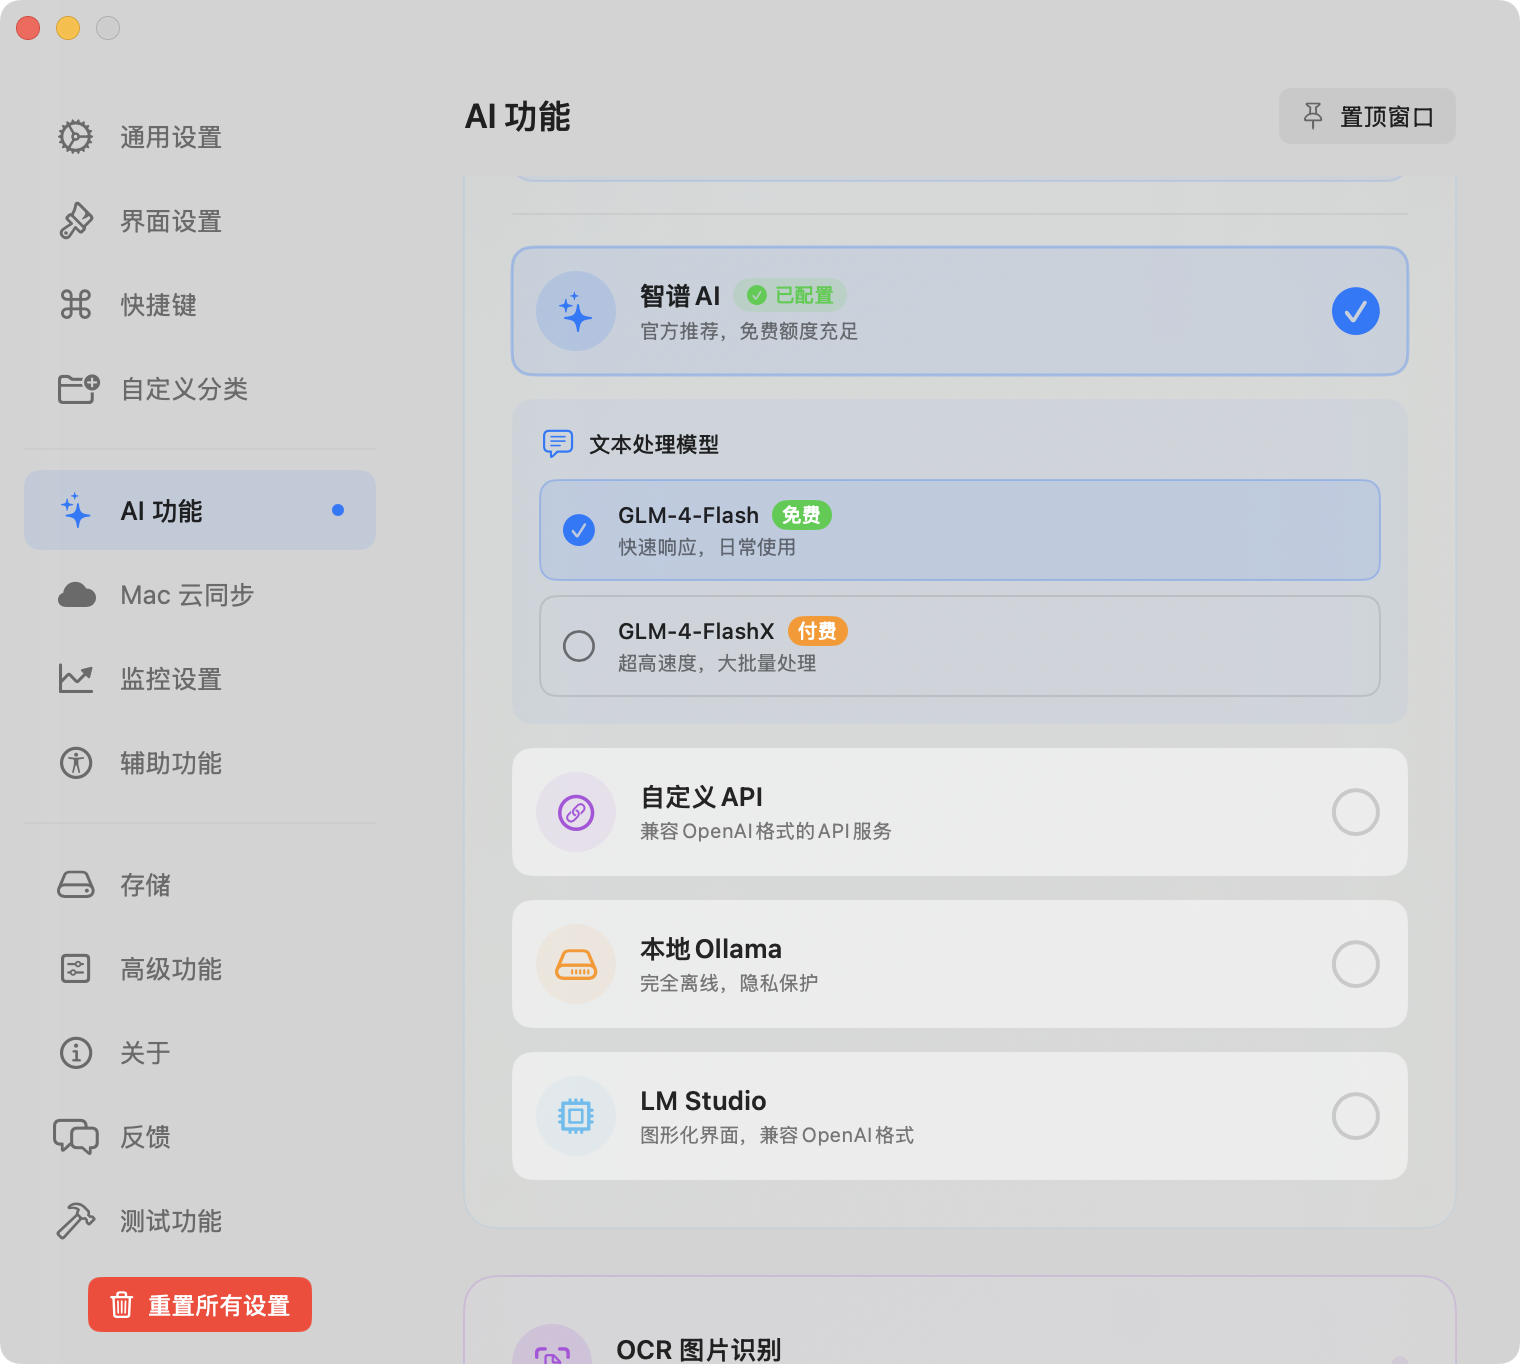1520x1364 pixels.
Task: Open Mac 云同步 via the cloud icon
Action: pos(75,595)
